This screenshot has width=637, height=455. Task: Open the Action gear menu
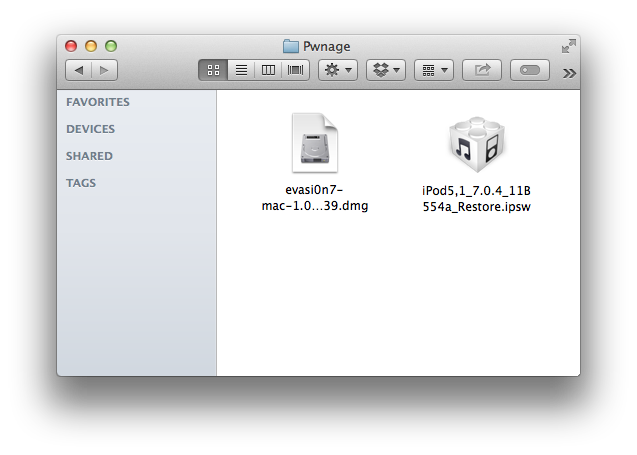click(337, 70)
